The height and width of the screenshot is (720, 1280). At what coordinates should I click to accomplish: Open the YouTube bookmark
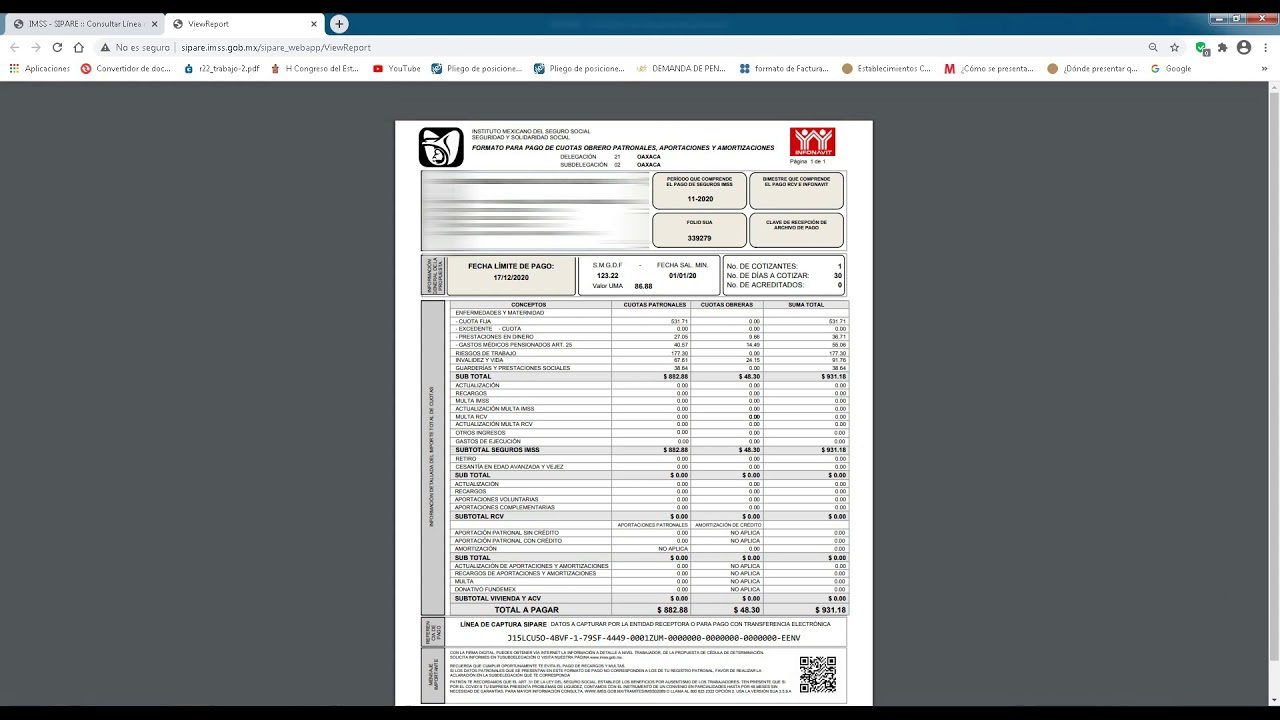coord(396,69)
